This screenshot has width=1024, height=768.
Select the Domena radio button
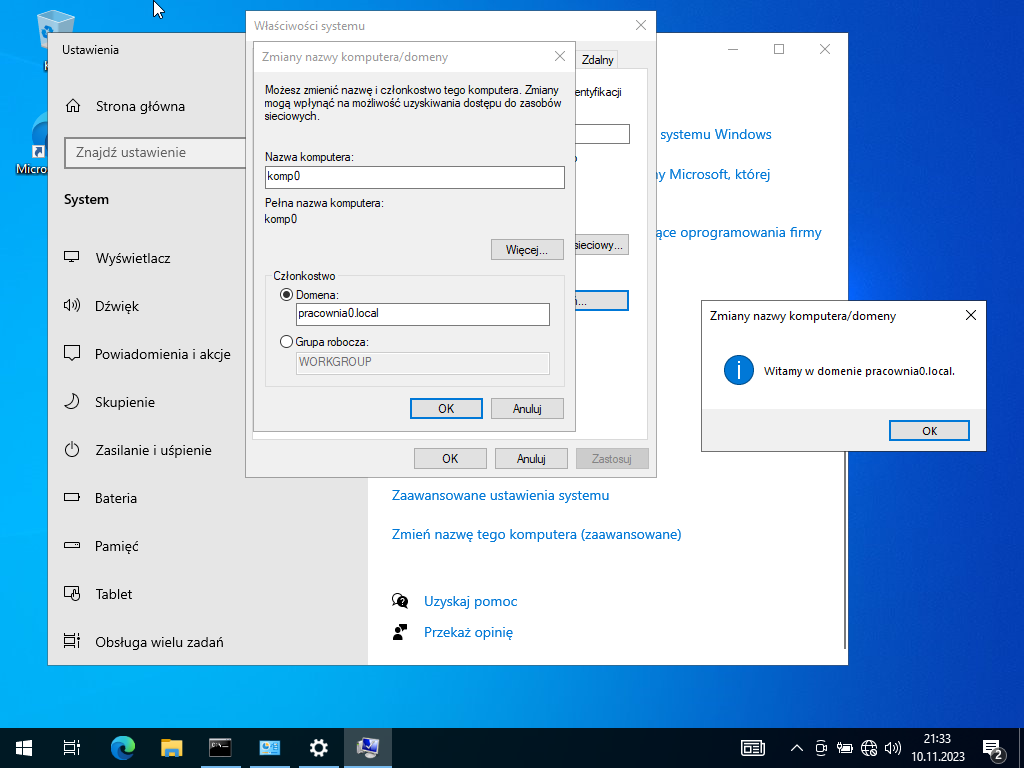286,295
